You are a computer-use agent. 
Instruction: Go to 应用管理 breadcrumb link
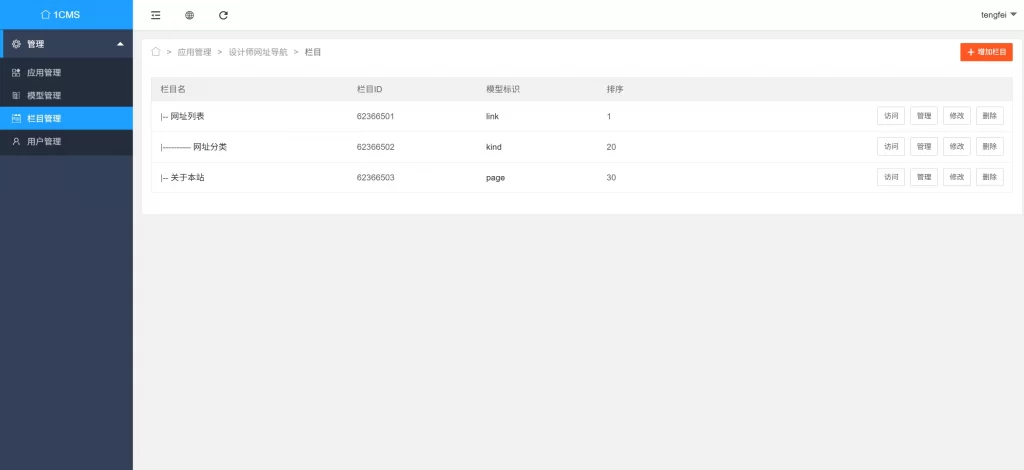[x=195, y=52]
